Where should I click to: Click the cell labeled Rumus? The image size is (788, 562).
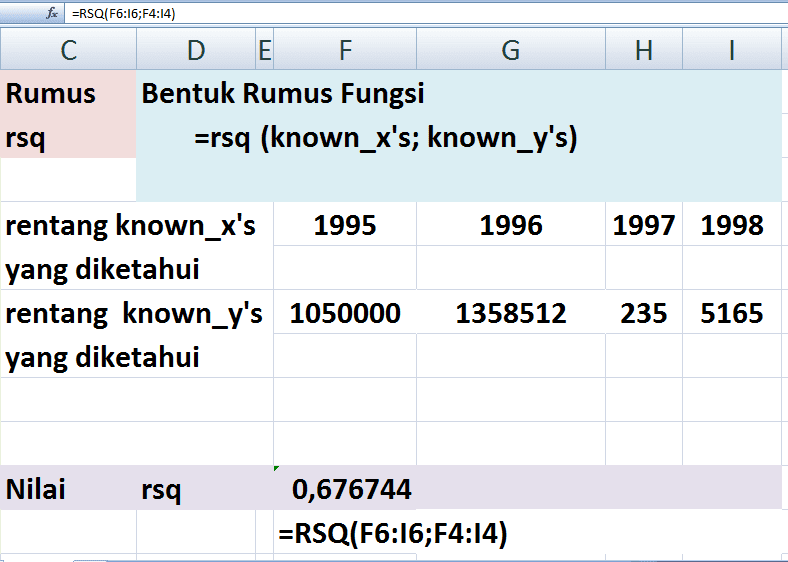click(68, 93)
